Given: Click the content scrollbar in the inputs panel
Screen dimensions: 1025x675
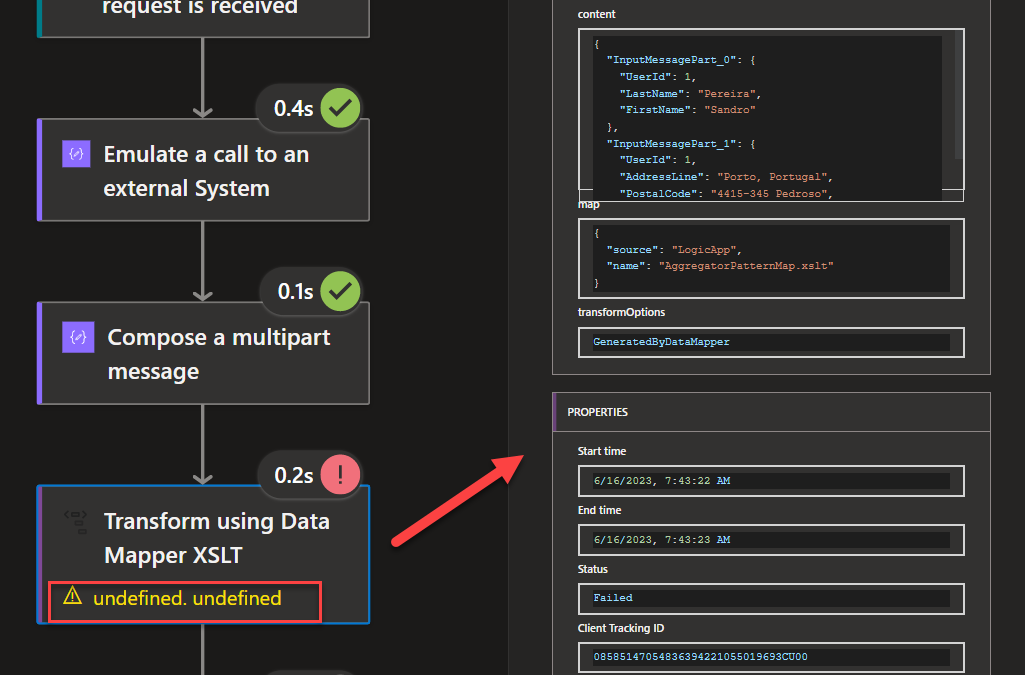Looking at the screenshot, I should coord(958,95).
